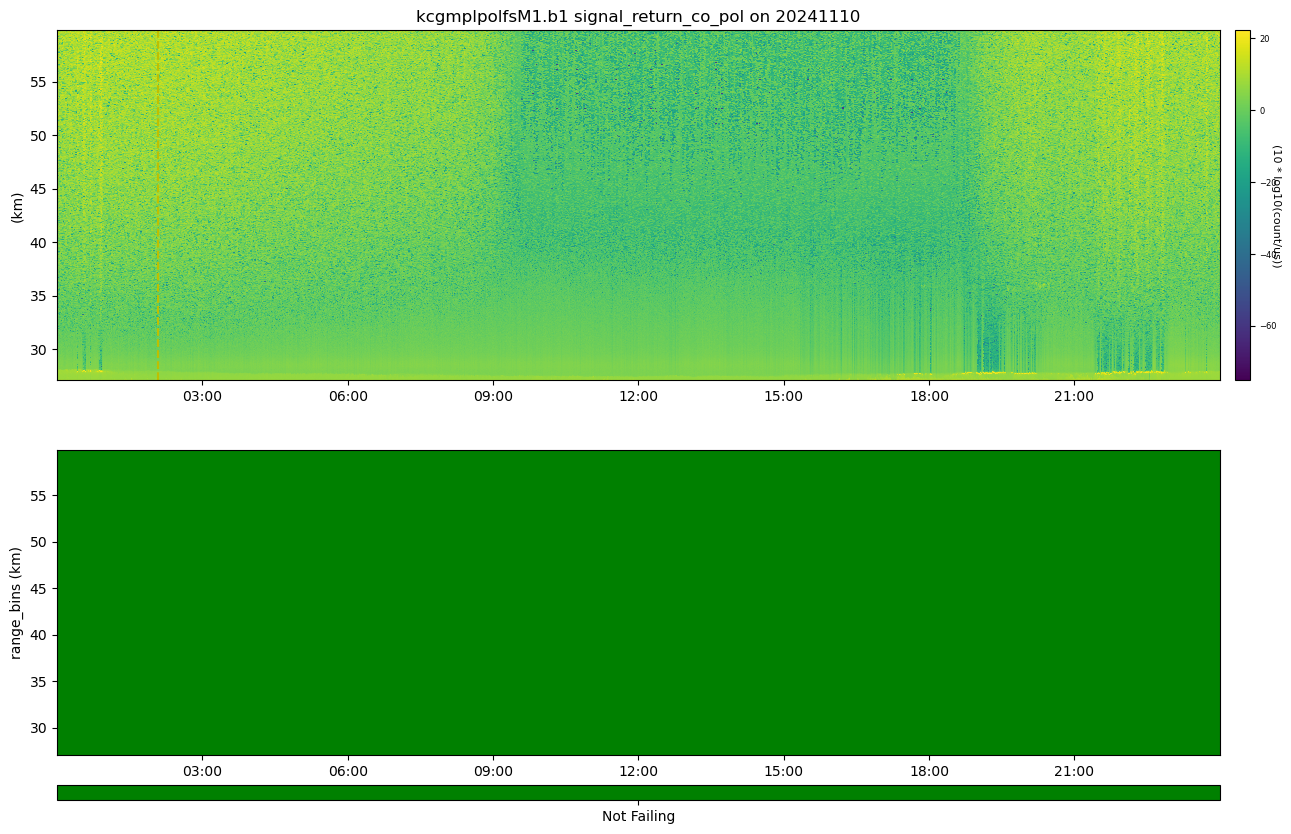Click the 55 y-axis tick on the top plot
1291x834 pixels.
[x=40, y=82]
